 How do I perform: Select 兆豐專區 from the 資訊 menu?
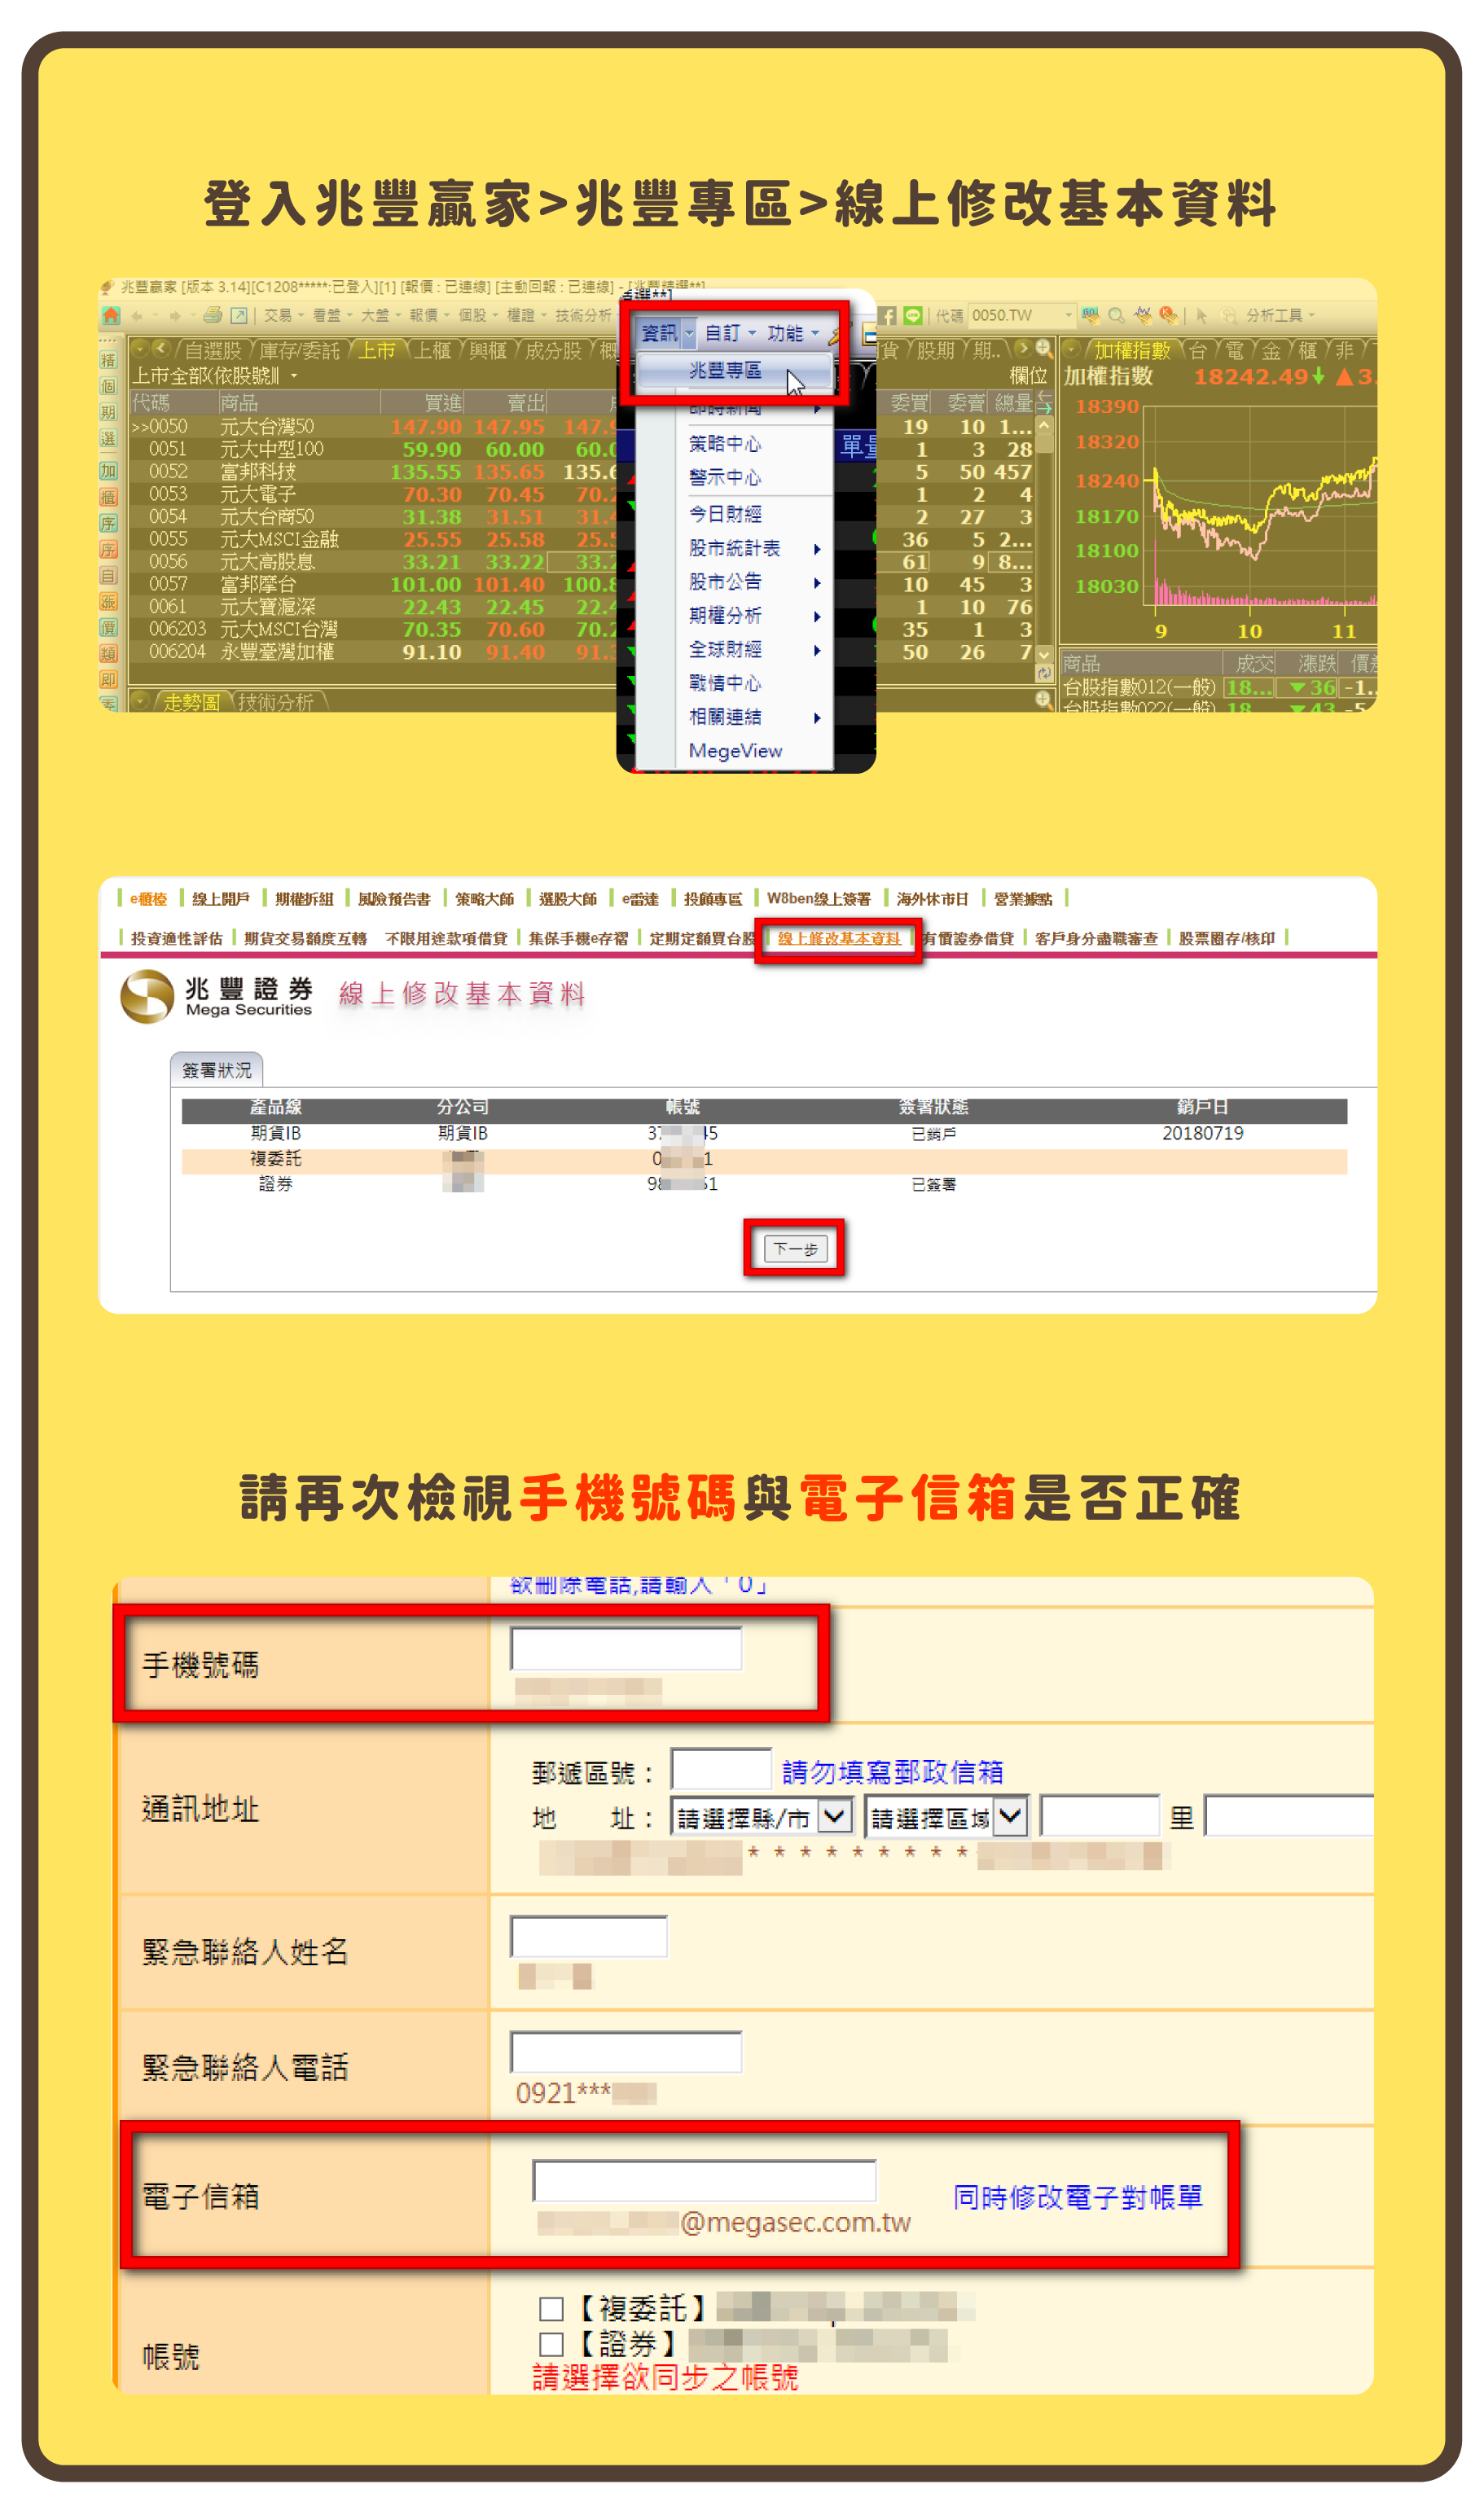(725, 371)
